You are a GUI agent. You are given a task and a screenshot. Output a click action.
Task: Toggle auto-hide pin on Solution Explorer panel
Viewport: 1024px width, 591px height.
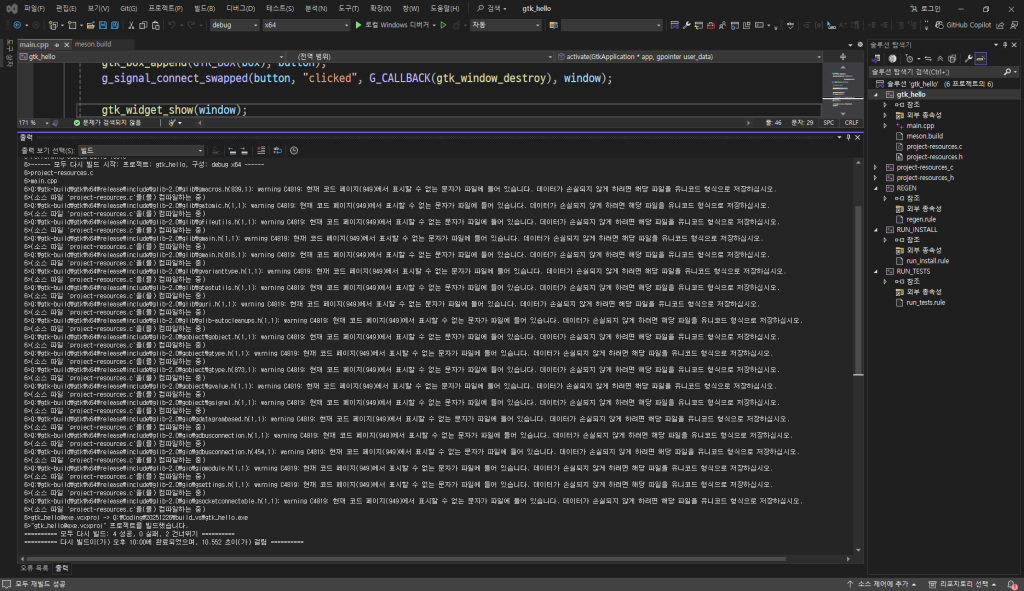[1003, 45]
